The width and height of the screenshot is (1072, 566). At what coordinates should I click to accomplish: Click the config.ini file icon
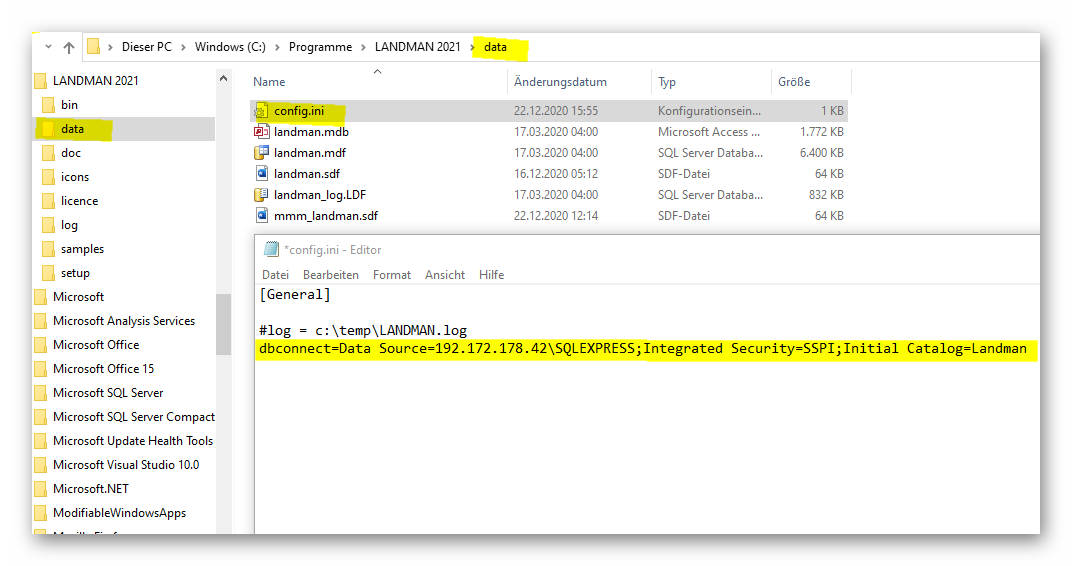tap(262, 111)
